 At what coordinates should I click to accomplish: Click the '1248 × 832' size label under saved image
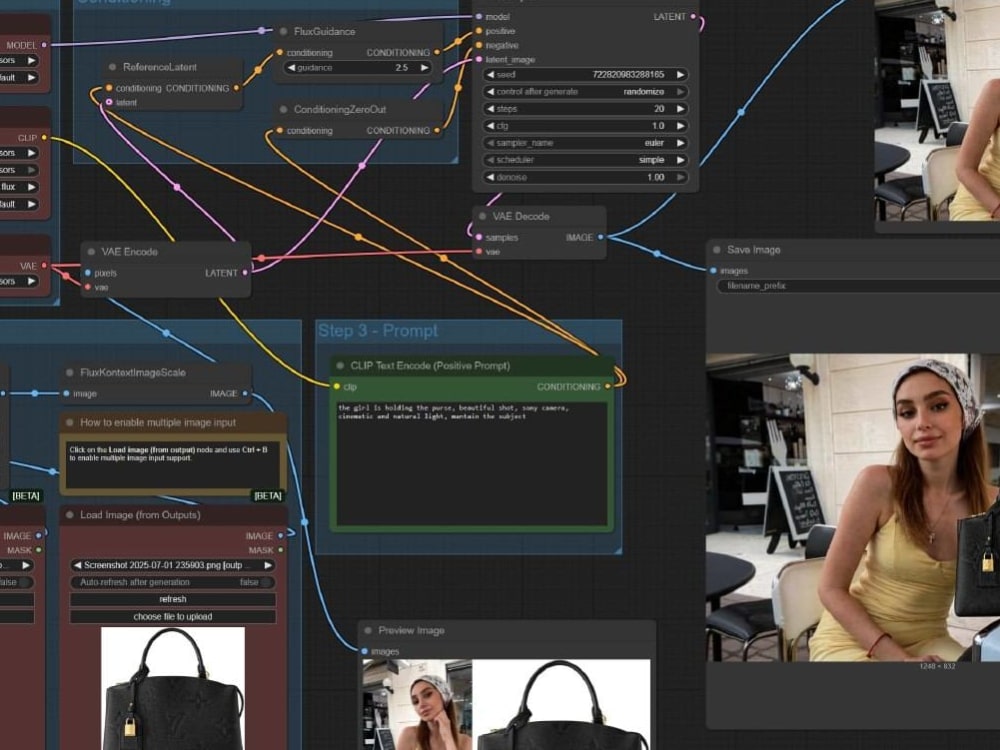[937, 666]
